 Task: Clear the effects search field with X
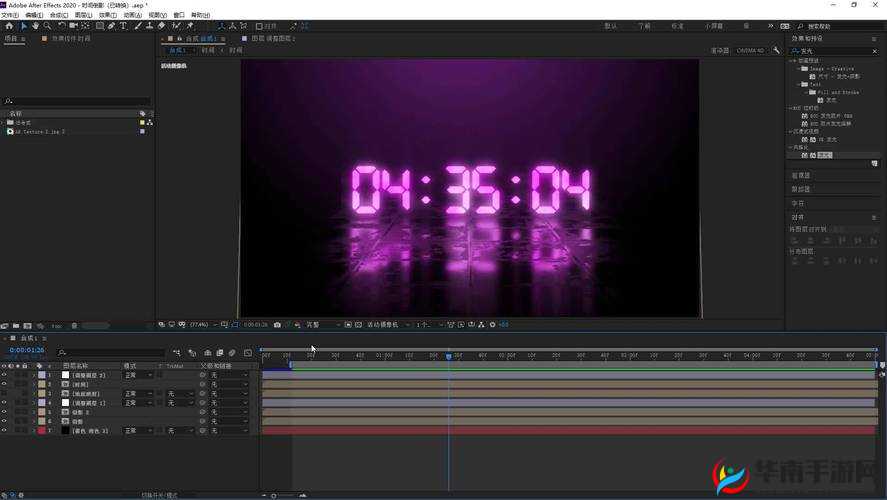coord(877,51)
